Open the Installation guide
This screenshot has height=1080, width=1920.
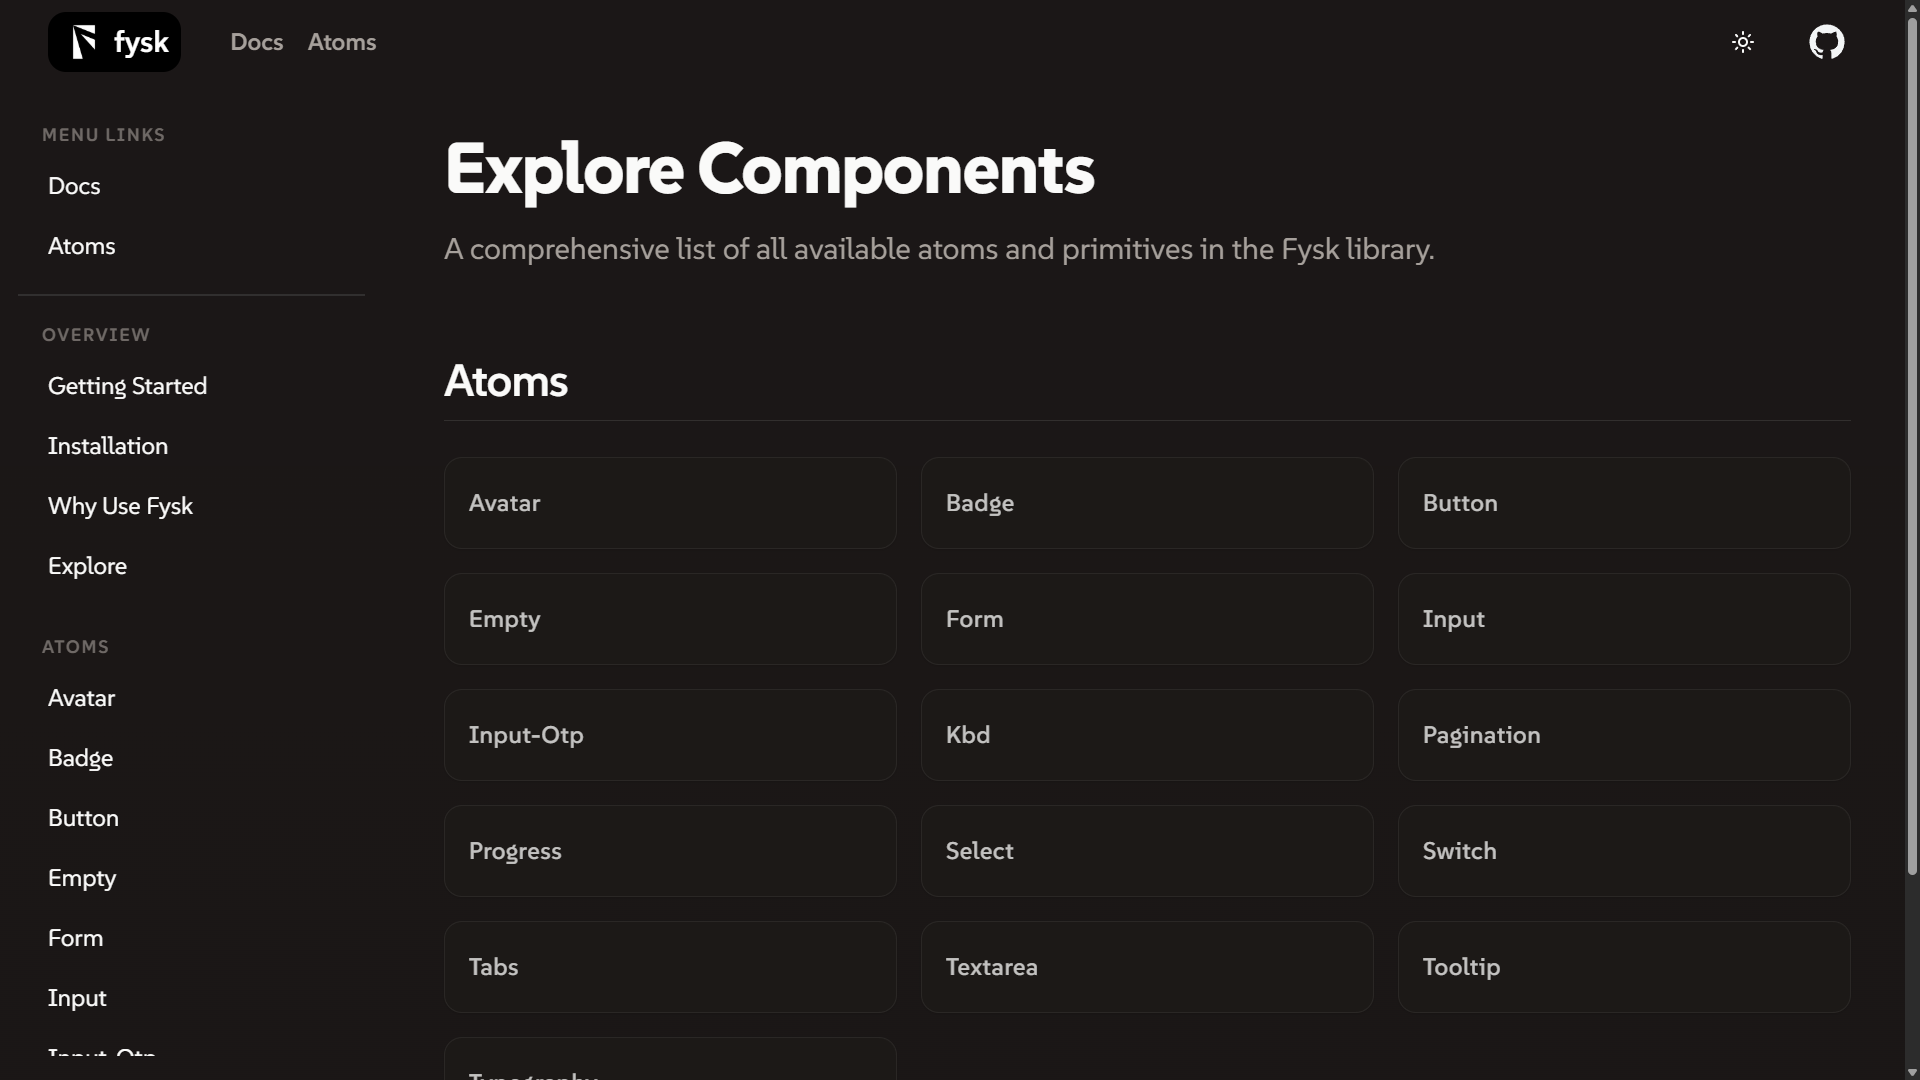107,445
